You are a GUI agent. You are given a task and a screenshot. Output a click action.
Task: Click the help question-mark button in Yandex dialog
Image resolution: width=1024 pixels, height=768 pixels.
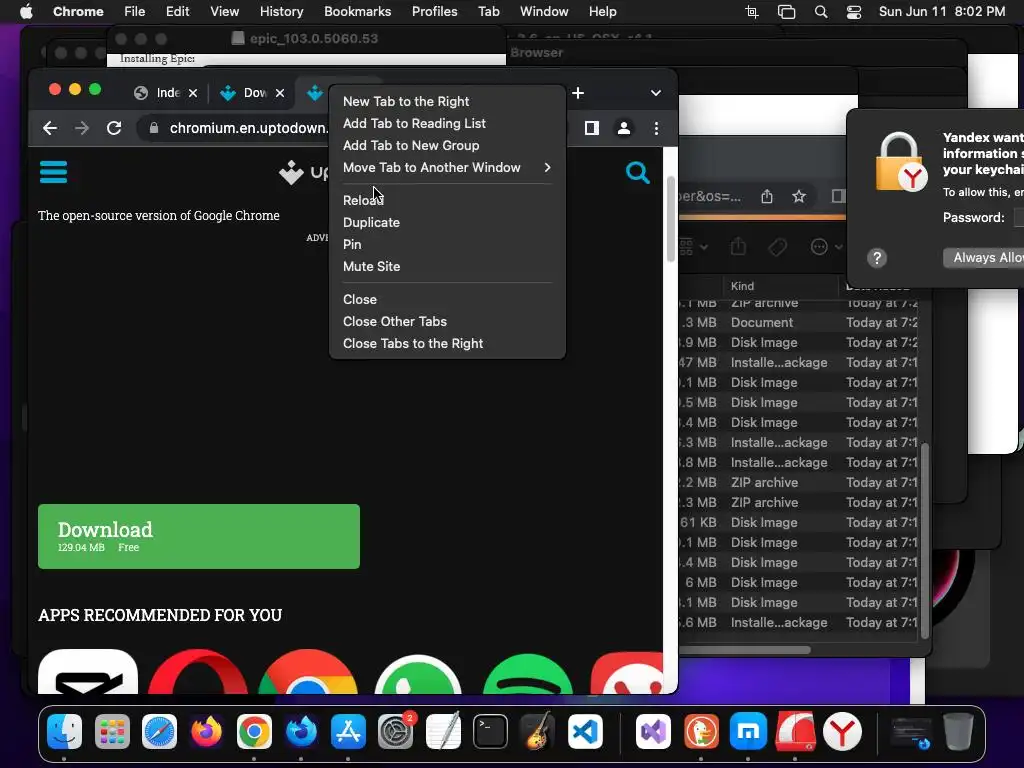coord(877,258)
